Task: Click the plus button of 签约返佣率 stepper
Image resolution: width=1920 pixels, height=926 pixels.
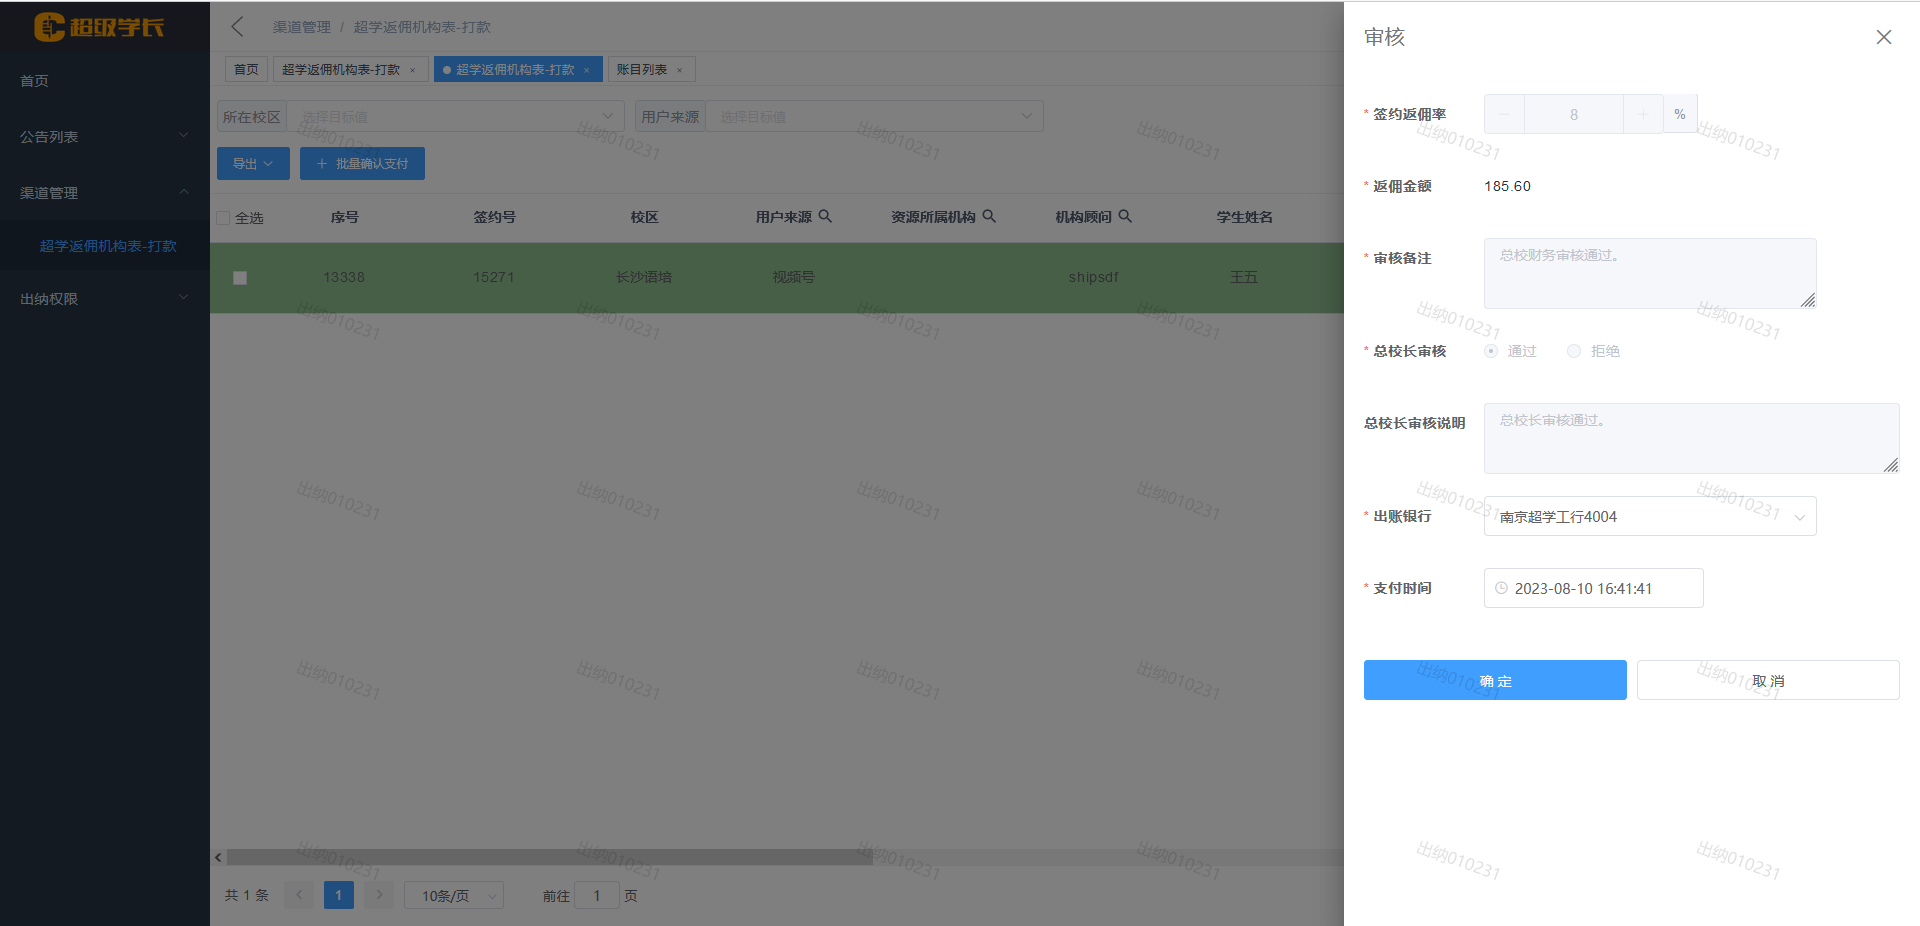Action: click(1642, 115)
